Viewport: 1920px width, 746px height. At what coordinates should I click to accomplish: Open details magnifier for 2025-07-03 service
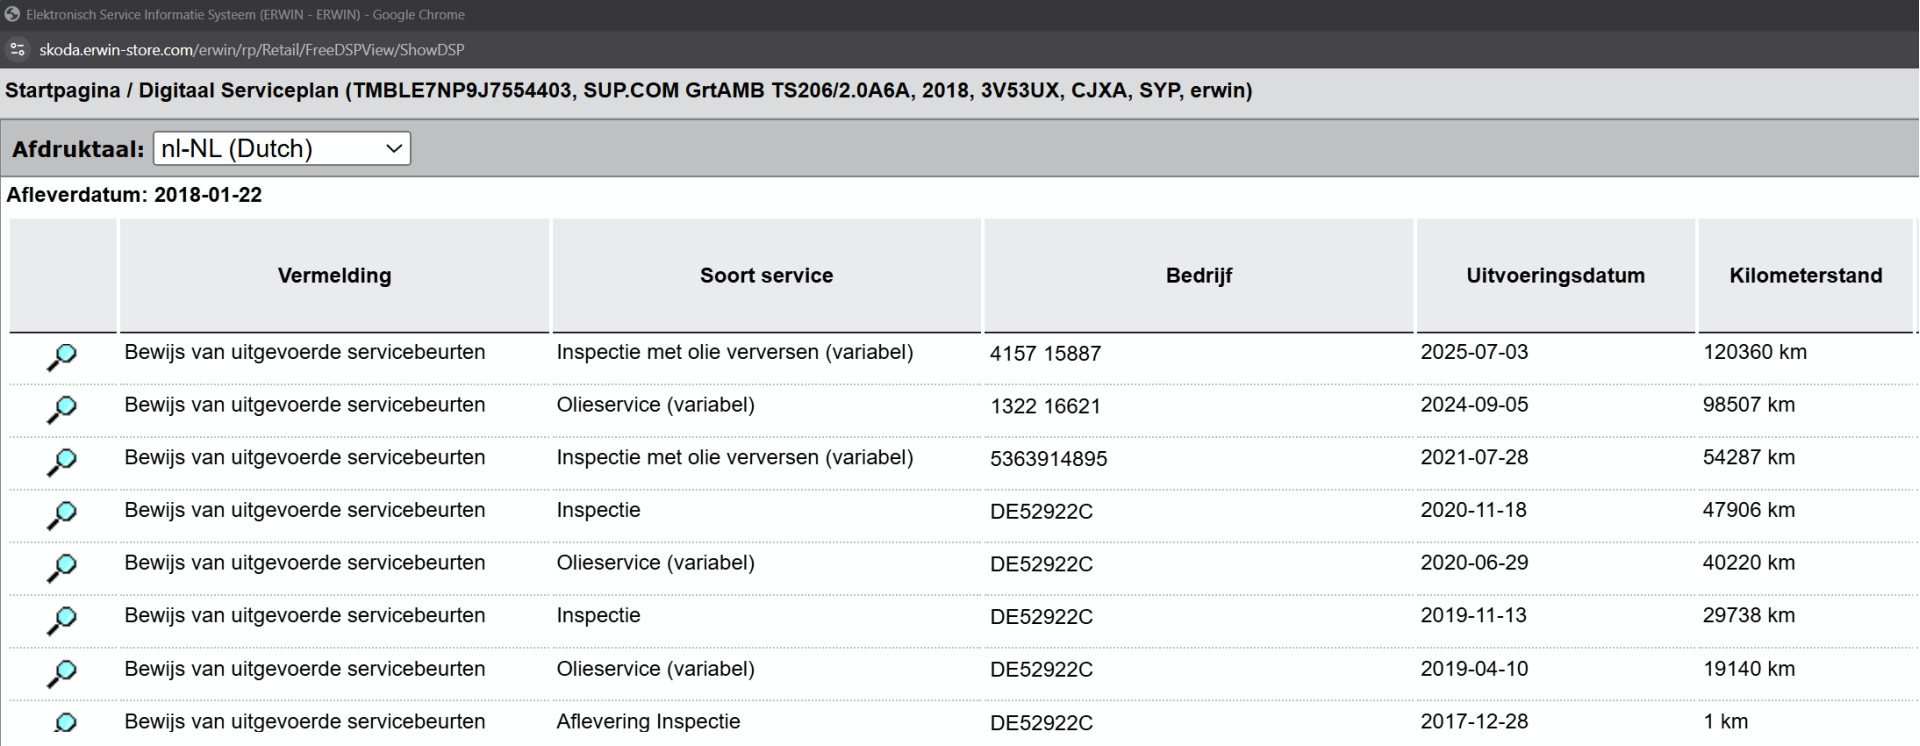(62, 357)
